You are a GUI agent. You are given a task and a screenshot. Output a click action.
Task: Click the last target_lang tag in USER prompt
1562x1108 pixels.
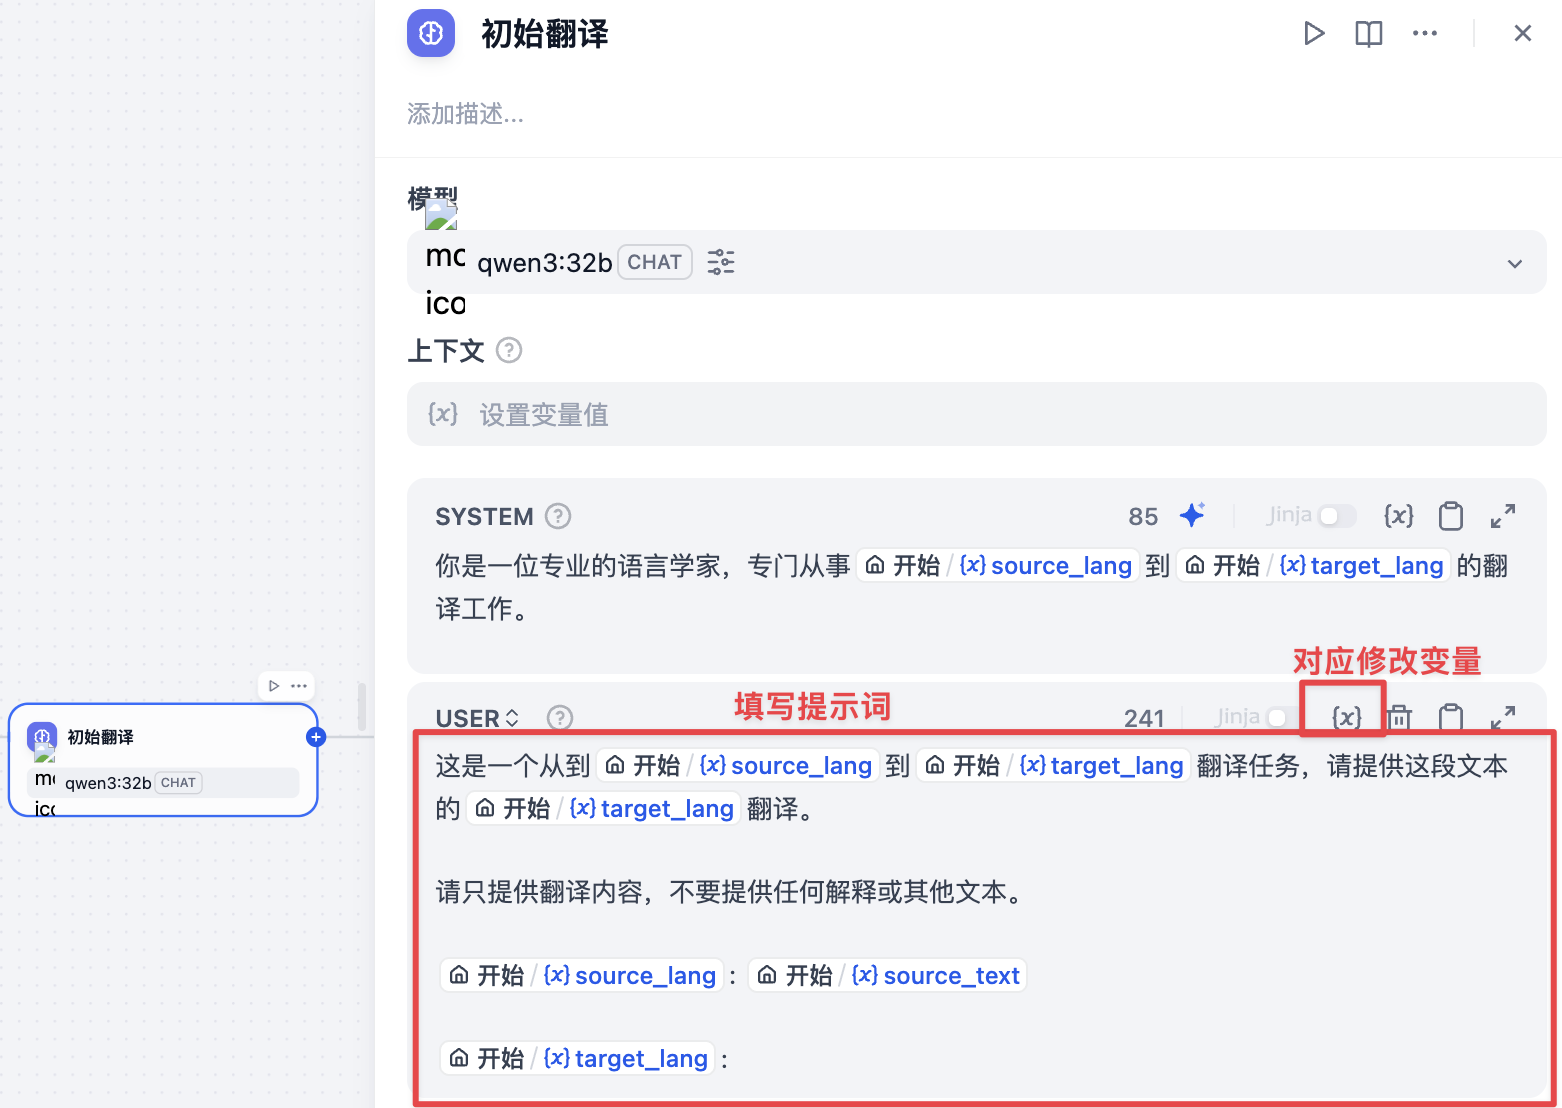[578, 1059]
